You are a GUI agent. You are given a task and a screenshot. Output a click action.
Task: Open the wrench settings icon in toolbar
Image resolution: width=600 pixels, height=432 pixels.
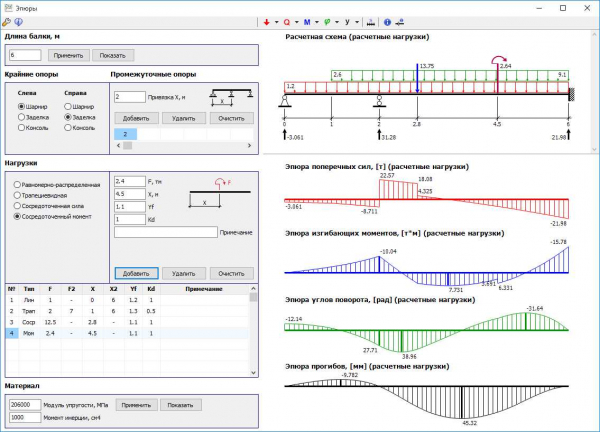[7, 22]
